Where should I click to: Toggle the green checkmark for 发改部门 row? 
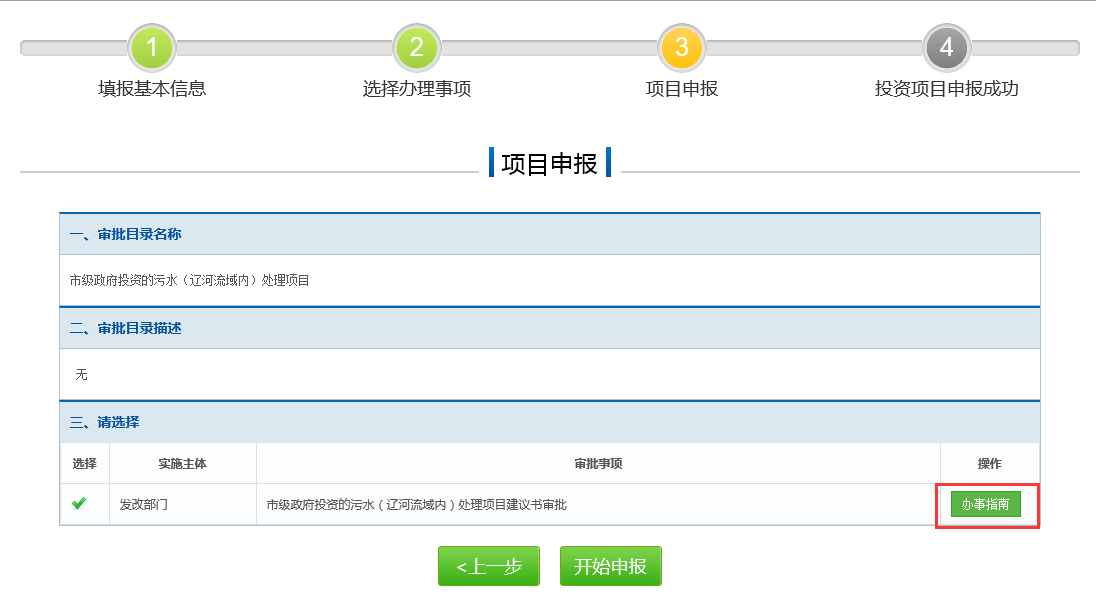[79, 504]
